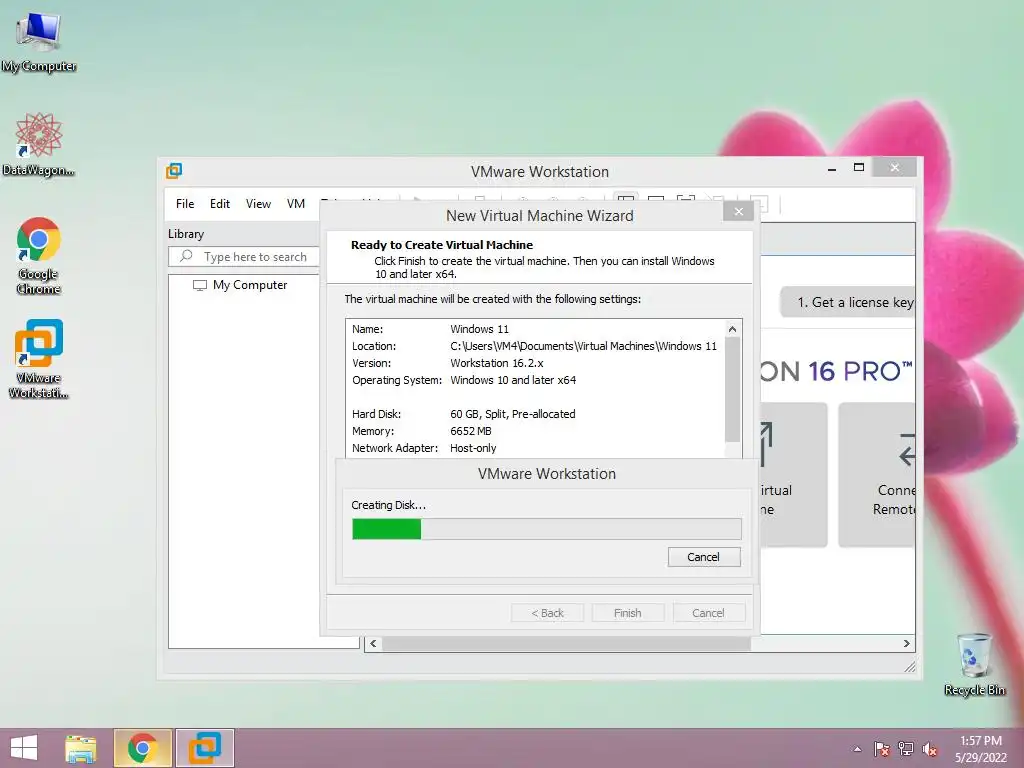
Task: Open VMware Workstation desktop shortcut
Action: click(x=39, y=359)
